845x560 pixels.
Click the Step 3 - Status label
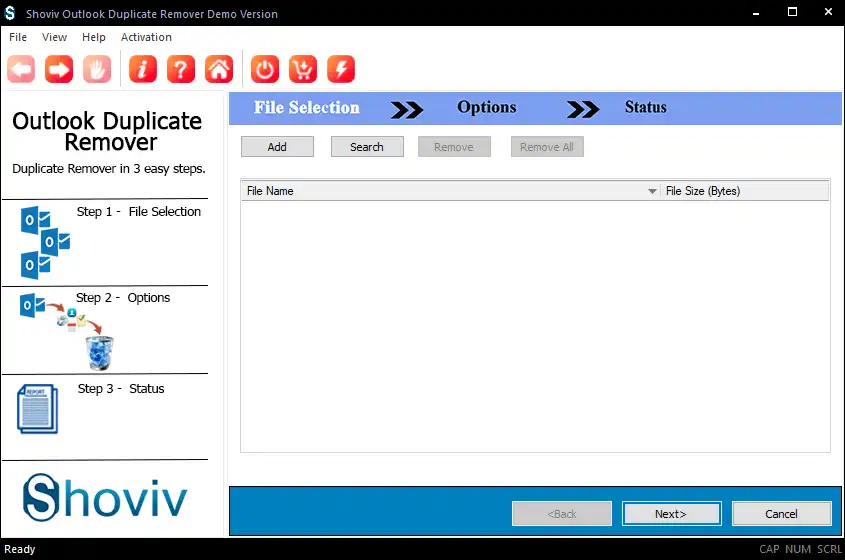click(121, 389)
